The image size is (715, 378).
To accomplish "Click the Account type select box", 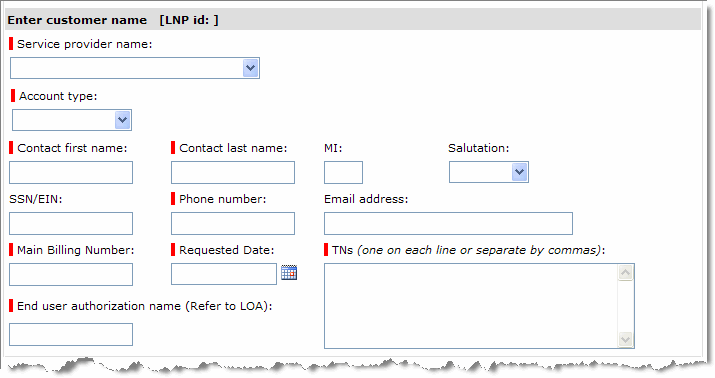I will point(72,120).
